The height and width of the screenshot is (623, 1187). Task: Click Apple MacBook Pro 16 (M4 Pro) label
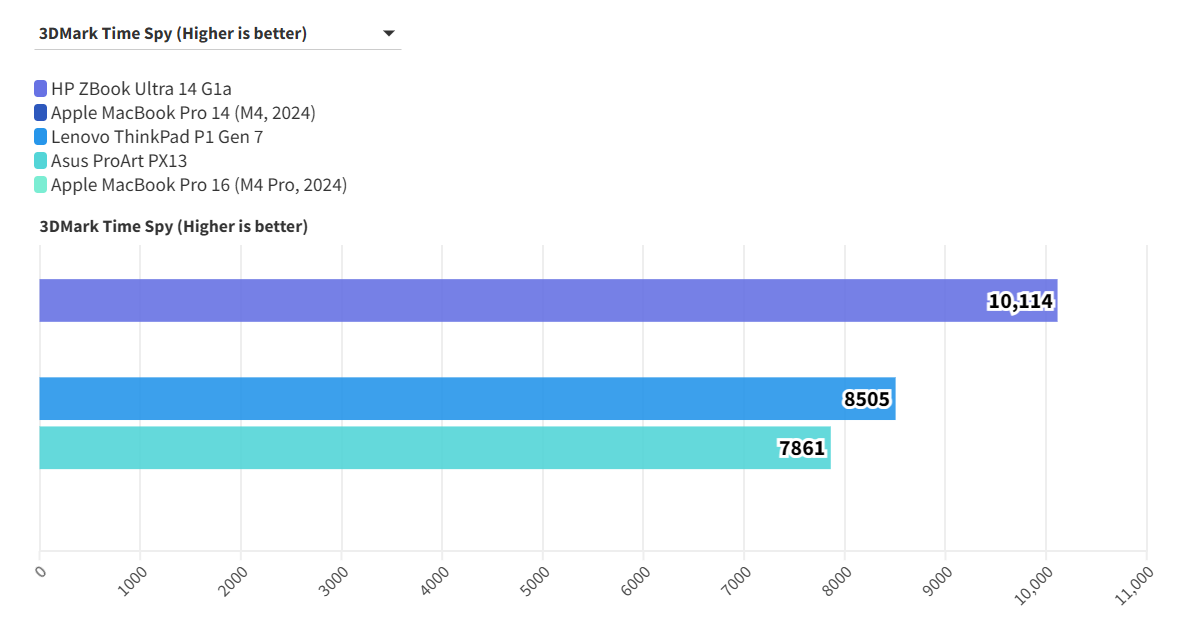pos(199,185)
